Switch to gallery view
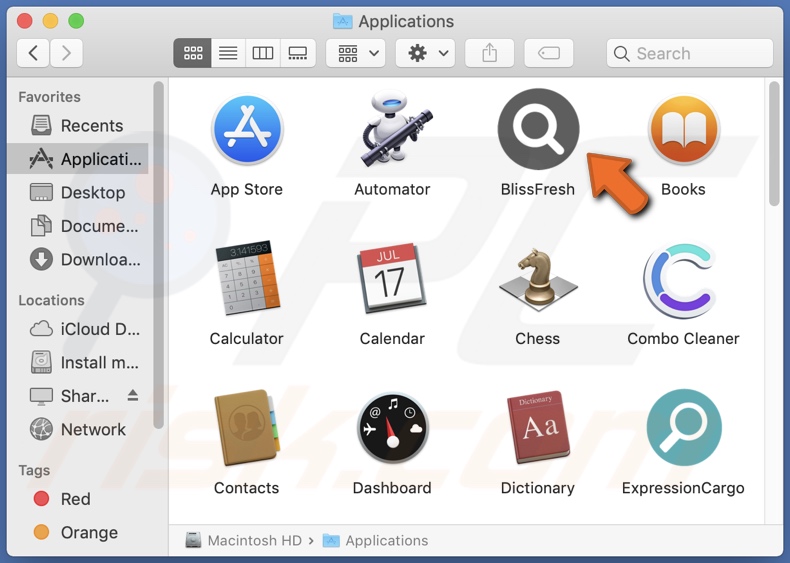 [298, 53]
